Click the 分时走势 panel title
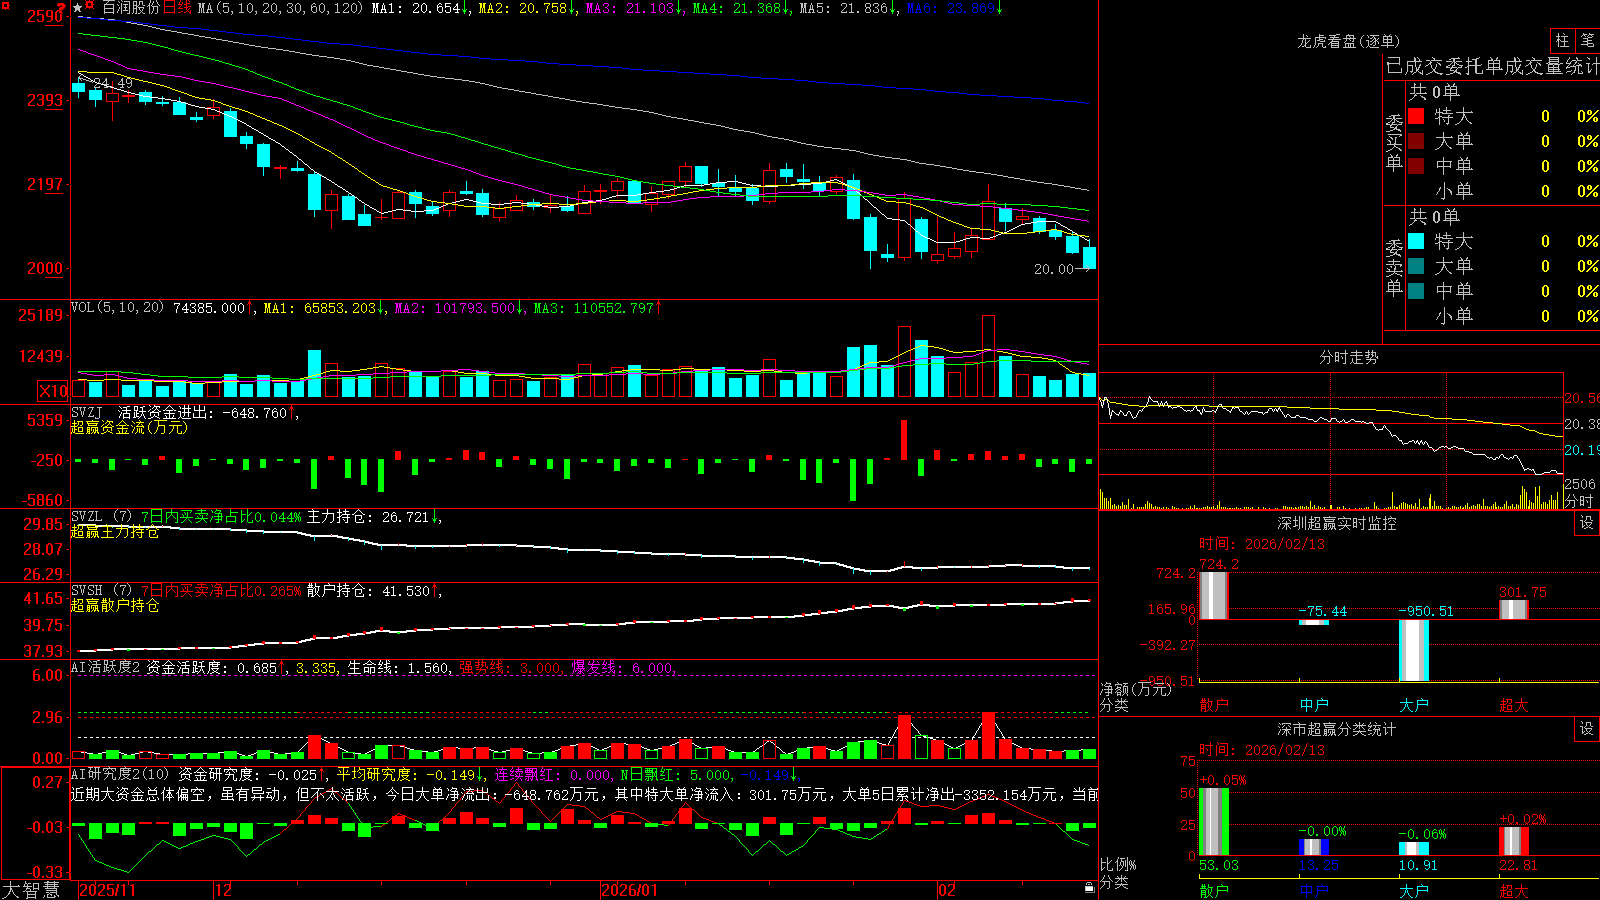Image resolution: width=1600 pixels, height=900 pixels. click(x=1348, y=357)
